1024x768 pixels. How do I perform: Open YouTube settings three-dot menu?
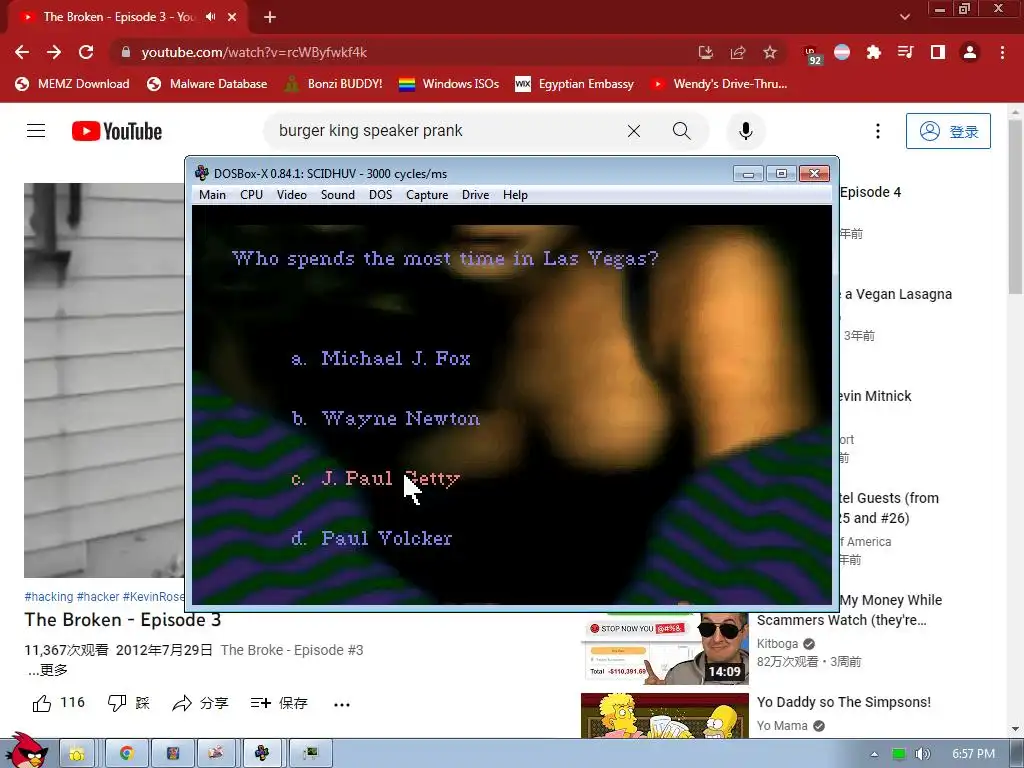(x=878, y=131)
